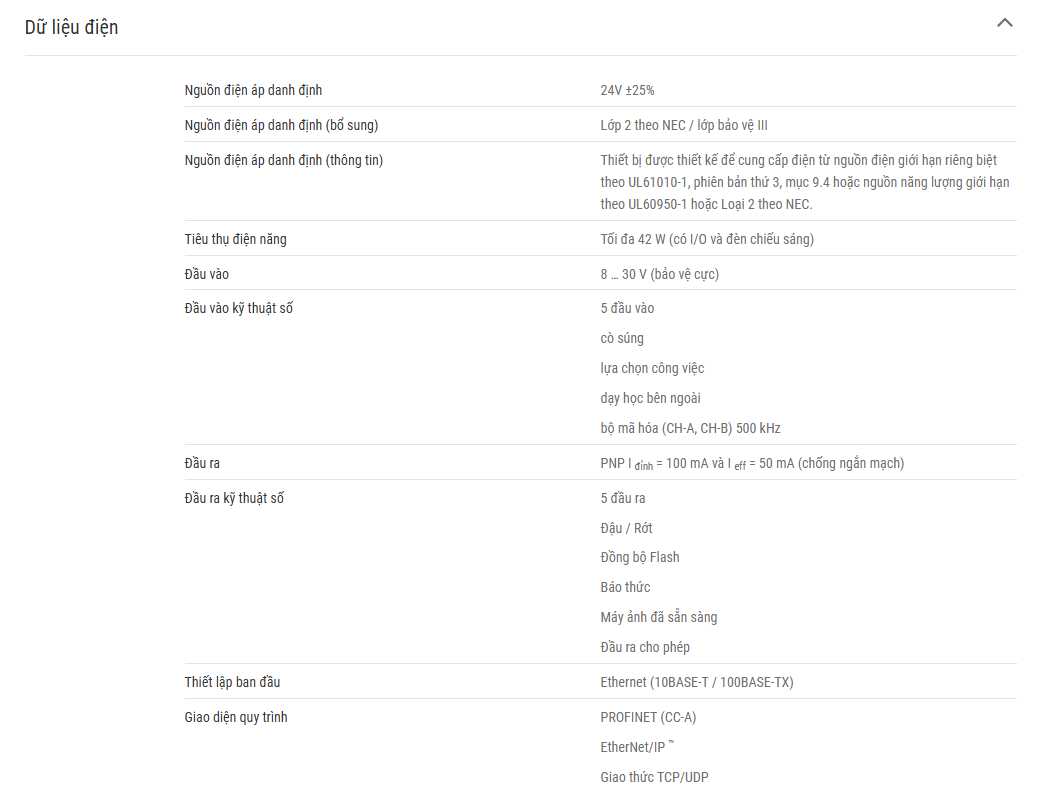The image size is (1043, 791).
Task: Click the Đầu vào kỹ thuật số label
Action: 238,308
